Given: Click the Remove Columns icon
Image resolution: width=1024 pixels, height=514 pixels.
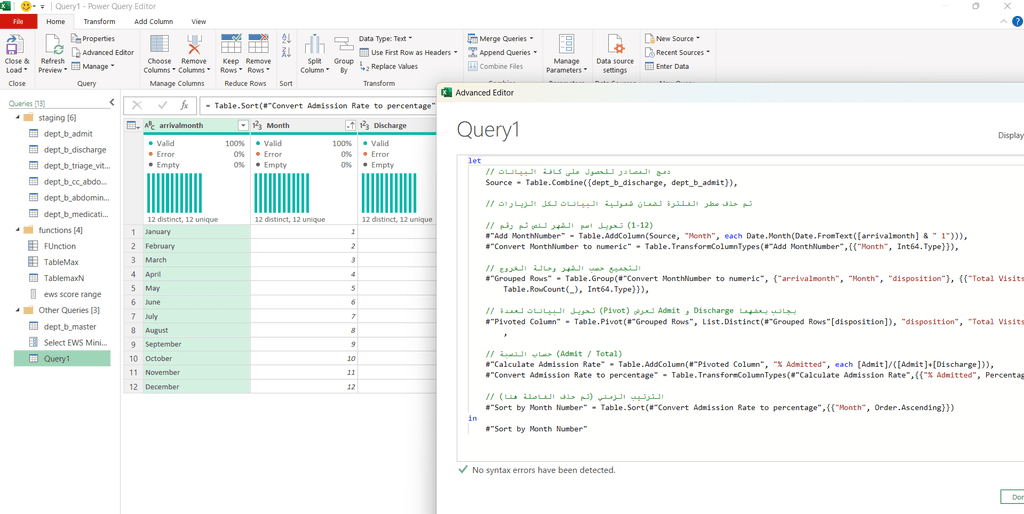Looking at the screenshot, I should tap(193, 46).
